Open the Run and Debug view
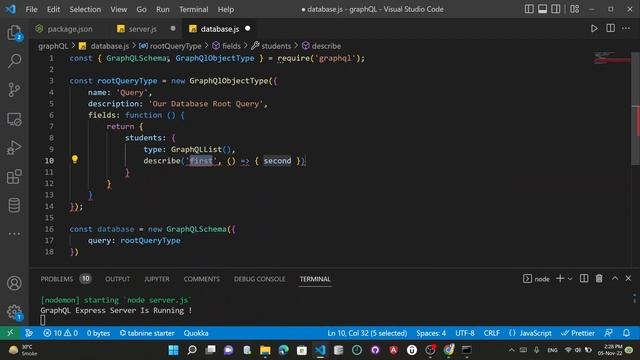This screenshot has height=360, width=640. [14, 148]
